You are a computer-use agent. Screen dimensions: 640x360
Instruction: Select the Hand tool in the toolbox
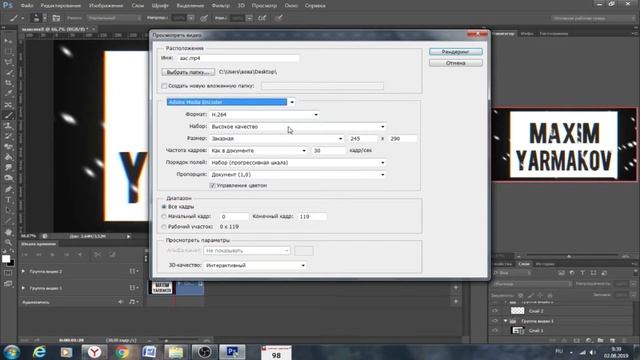click(8, 232)
